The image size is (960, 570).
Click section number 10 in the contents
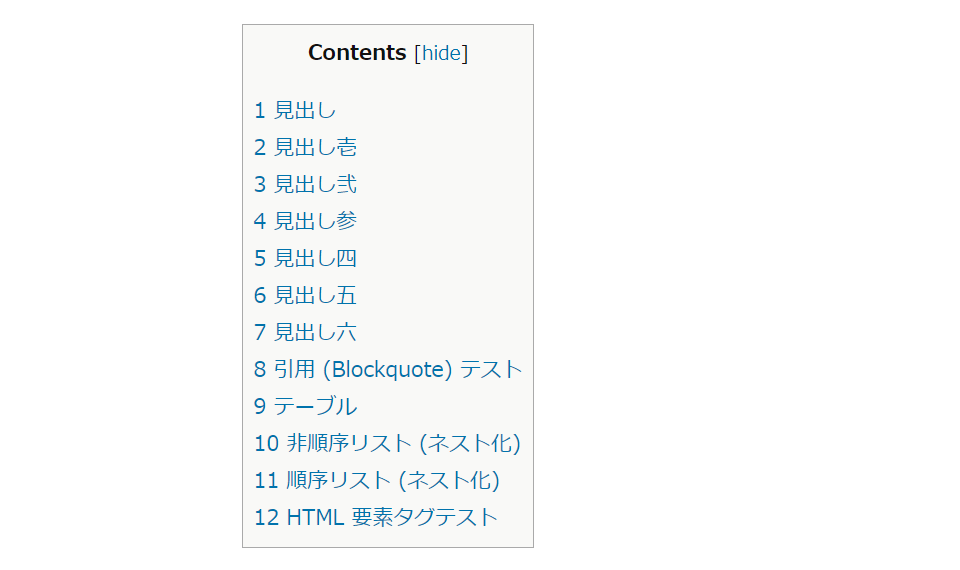[x=266, y=443]
